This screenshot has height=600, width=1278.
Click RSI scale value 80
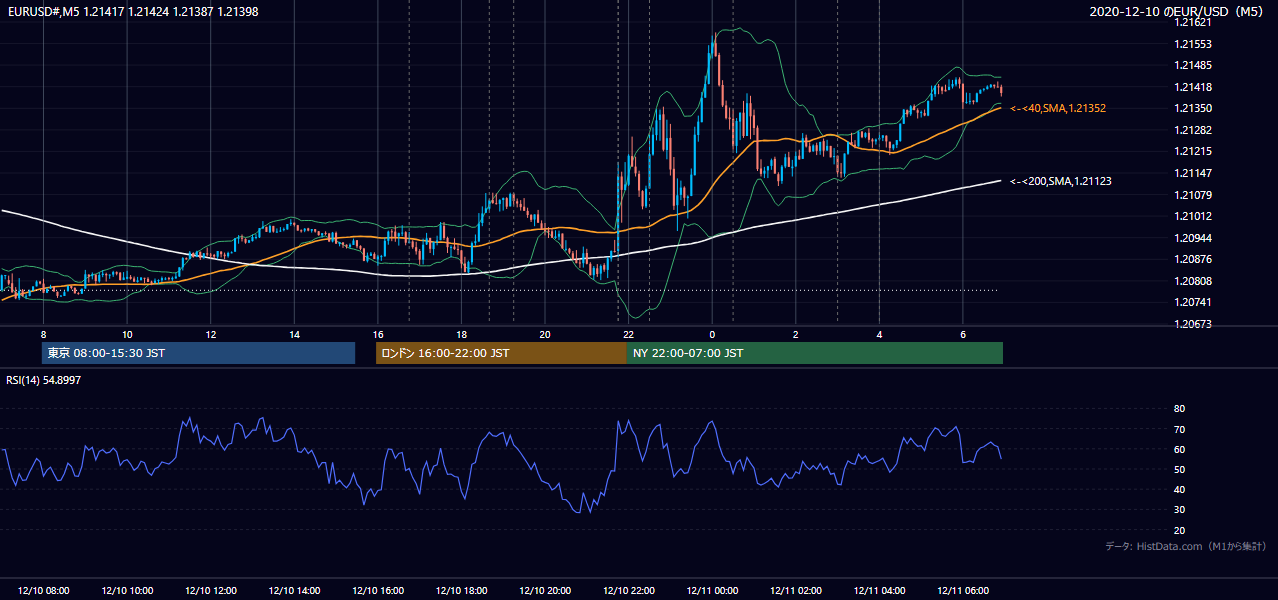tap(1179, 409)
